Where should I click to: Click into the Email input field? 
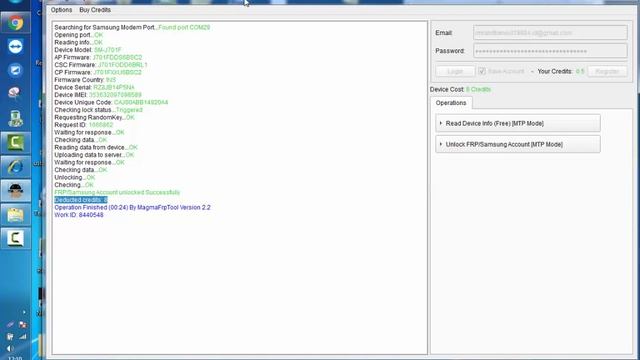coord(550,33)
